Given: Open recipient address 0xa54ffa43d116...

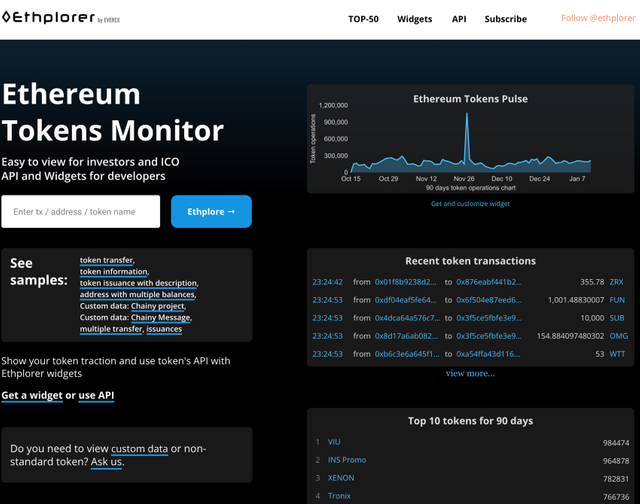Looking at the screenshot, I should 488,354.
